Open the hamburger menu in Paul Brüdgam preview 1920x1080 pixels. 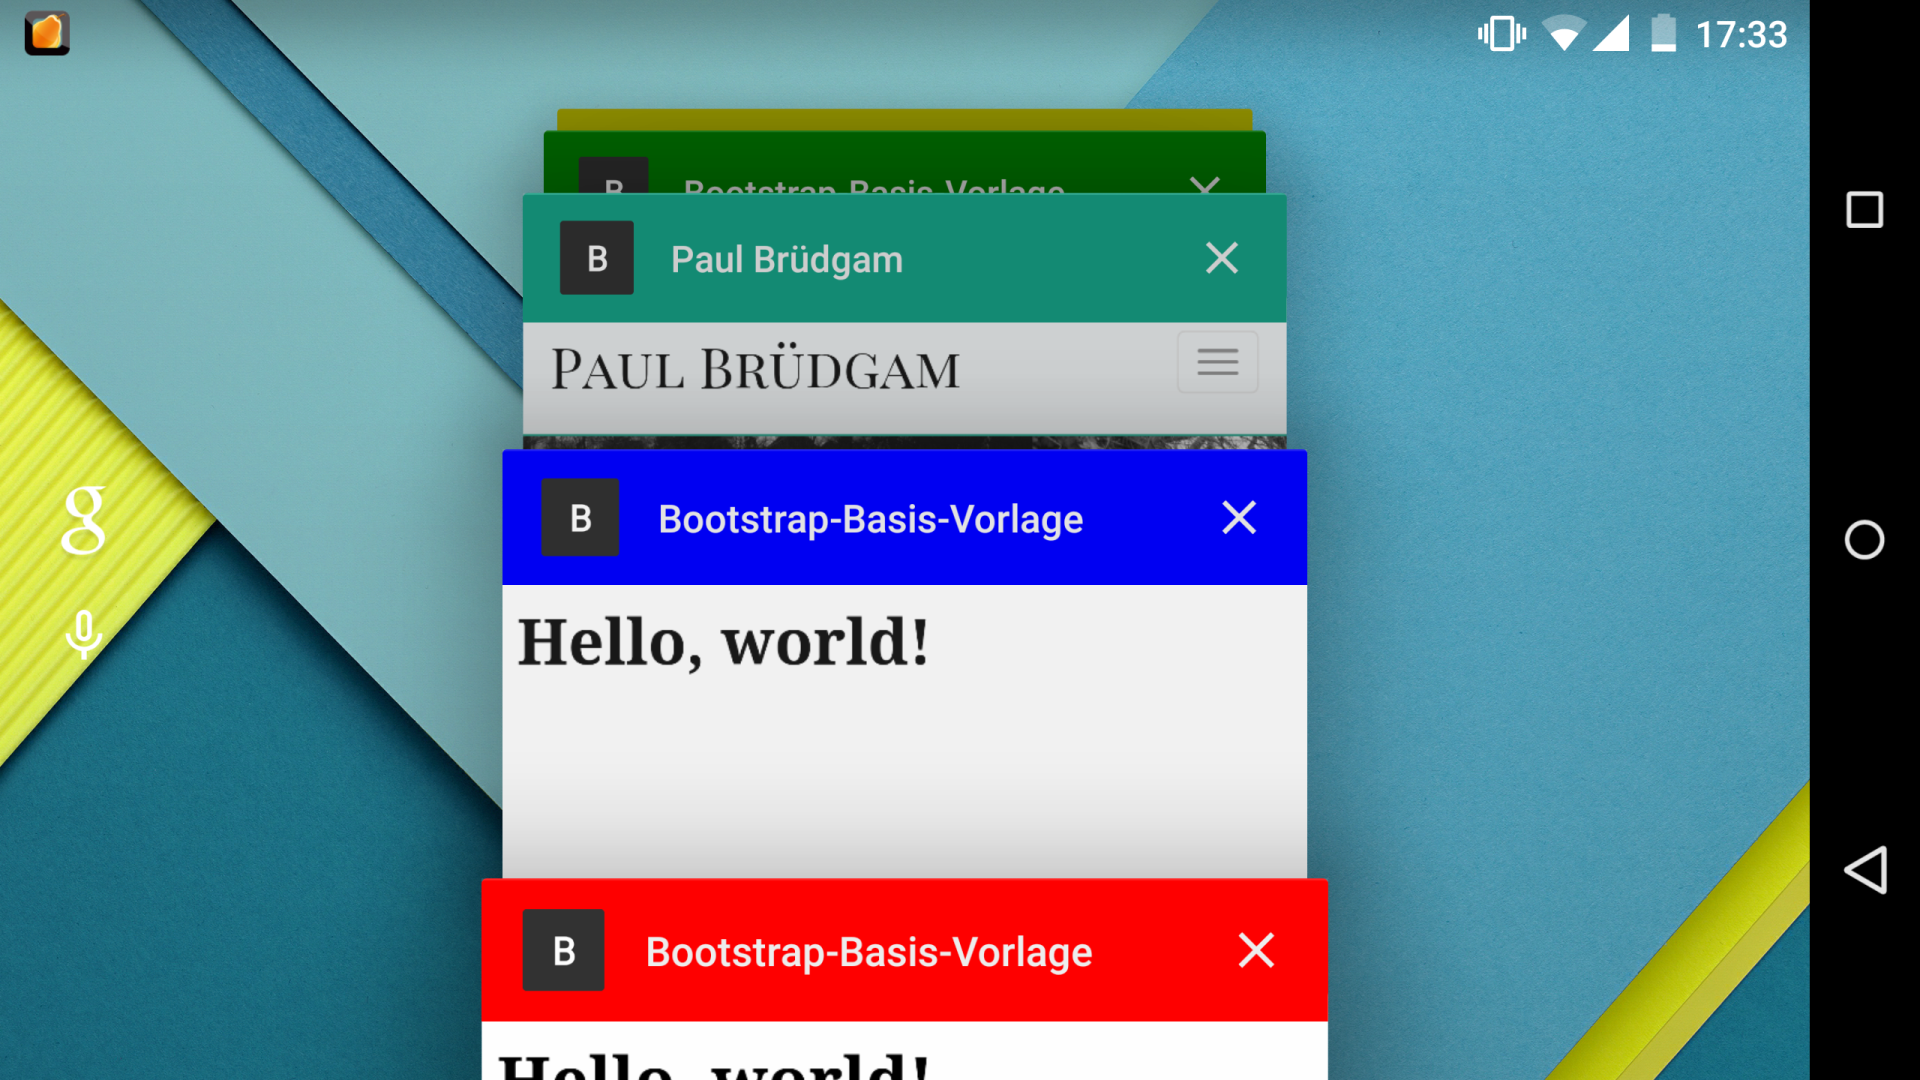click(x=1217, y=362)
